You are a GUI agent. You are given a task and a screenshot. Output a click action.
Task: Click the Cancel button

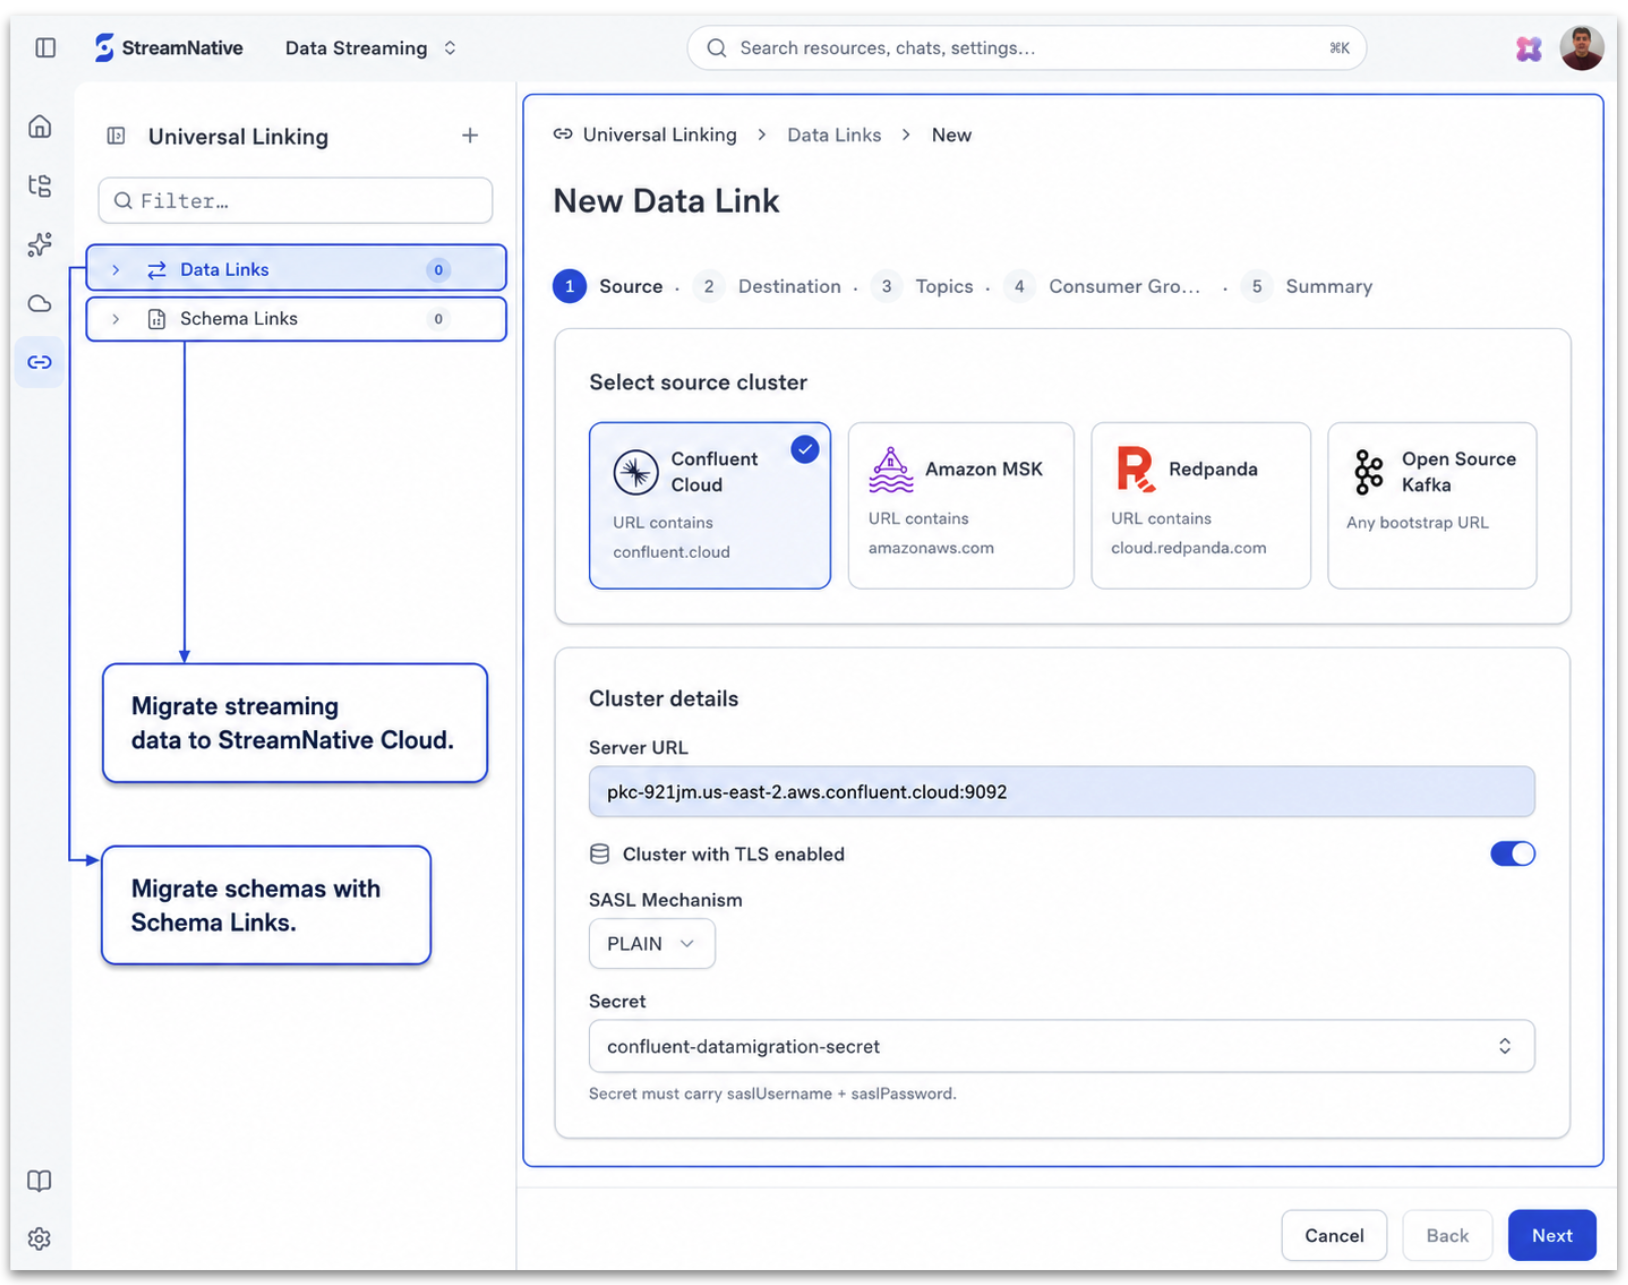click(1334, 1236)
